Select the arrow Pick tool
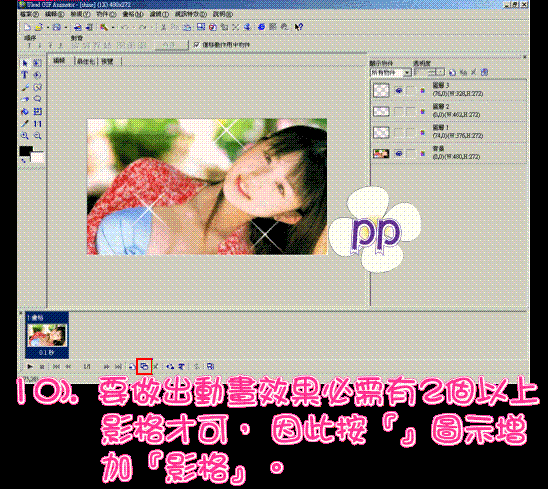Screen dimensions: 548x489 tap(24, 63)
